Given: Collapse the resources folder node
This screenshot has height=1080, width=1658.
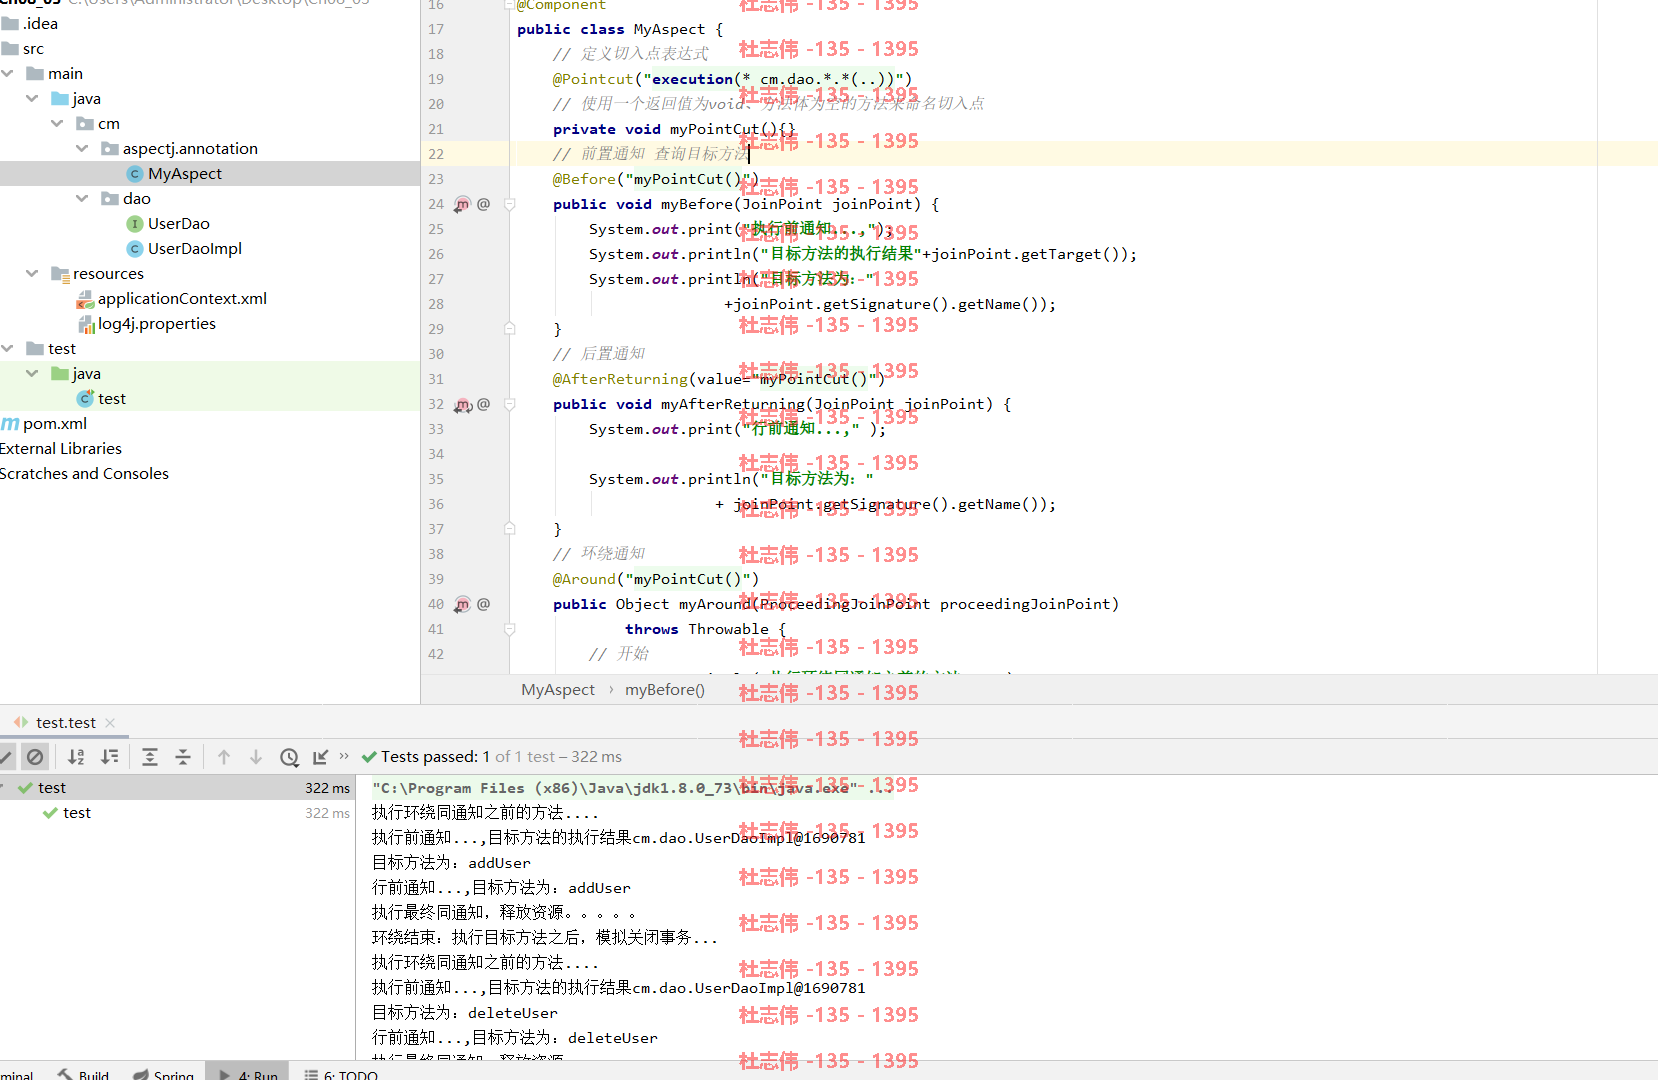Looking at the screenshot, I should tap(32, 273).
